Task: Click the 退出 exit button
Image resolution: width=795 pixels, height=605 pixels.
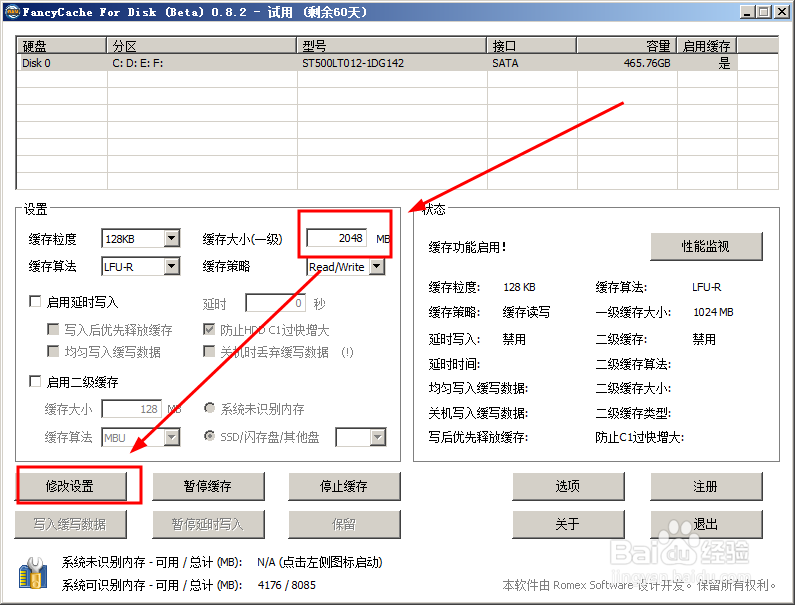Action: point(706,524)
